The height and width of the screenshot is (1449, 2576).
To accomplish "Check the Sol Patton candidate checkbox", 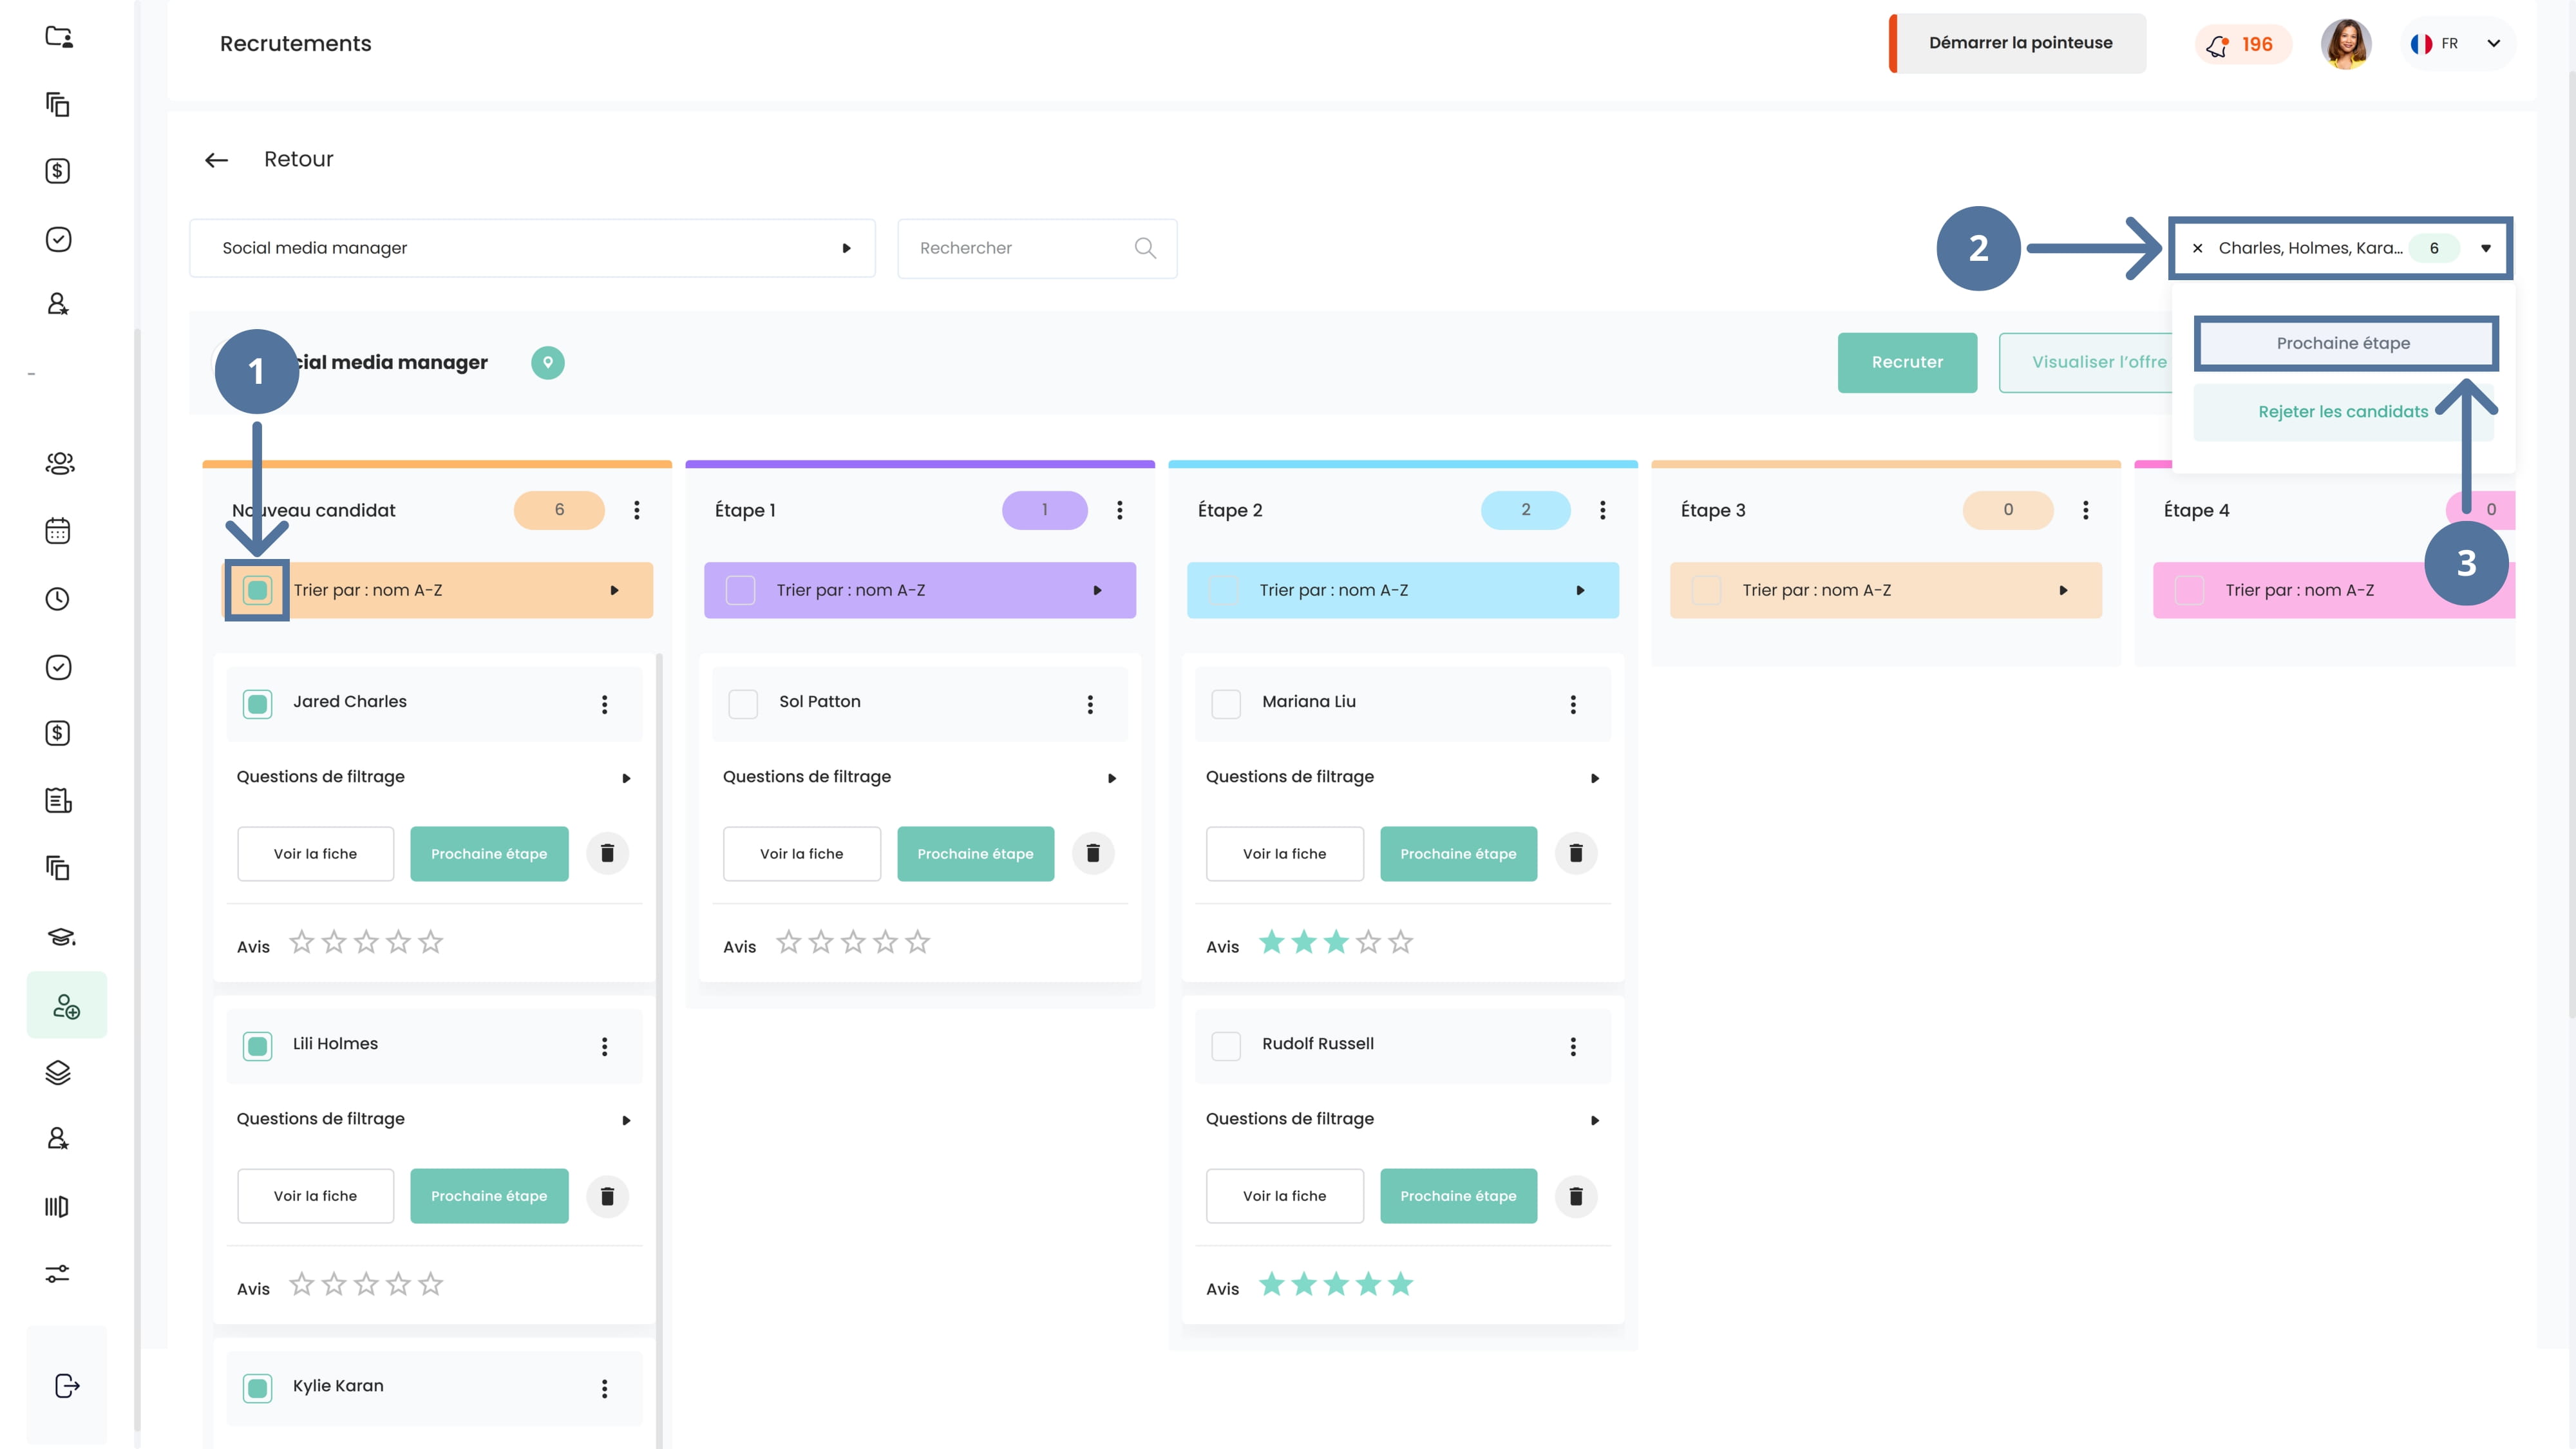I will click(x=743, y=704).
